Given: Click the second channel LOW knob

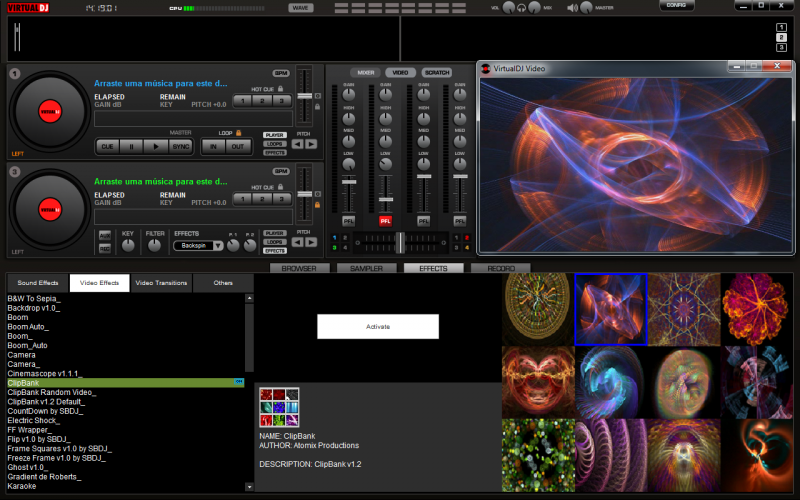Looking at the screenshot, I should coord(385,164).
